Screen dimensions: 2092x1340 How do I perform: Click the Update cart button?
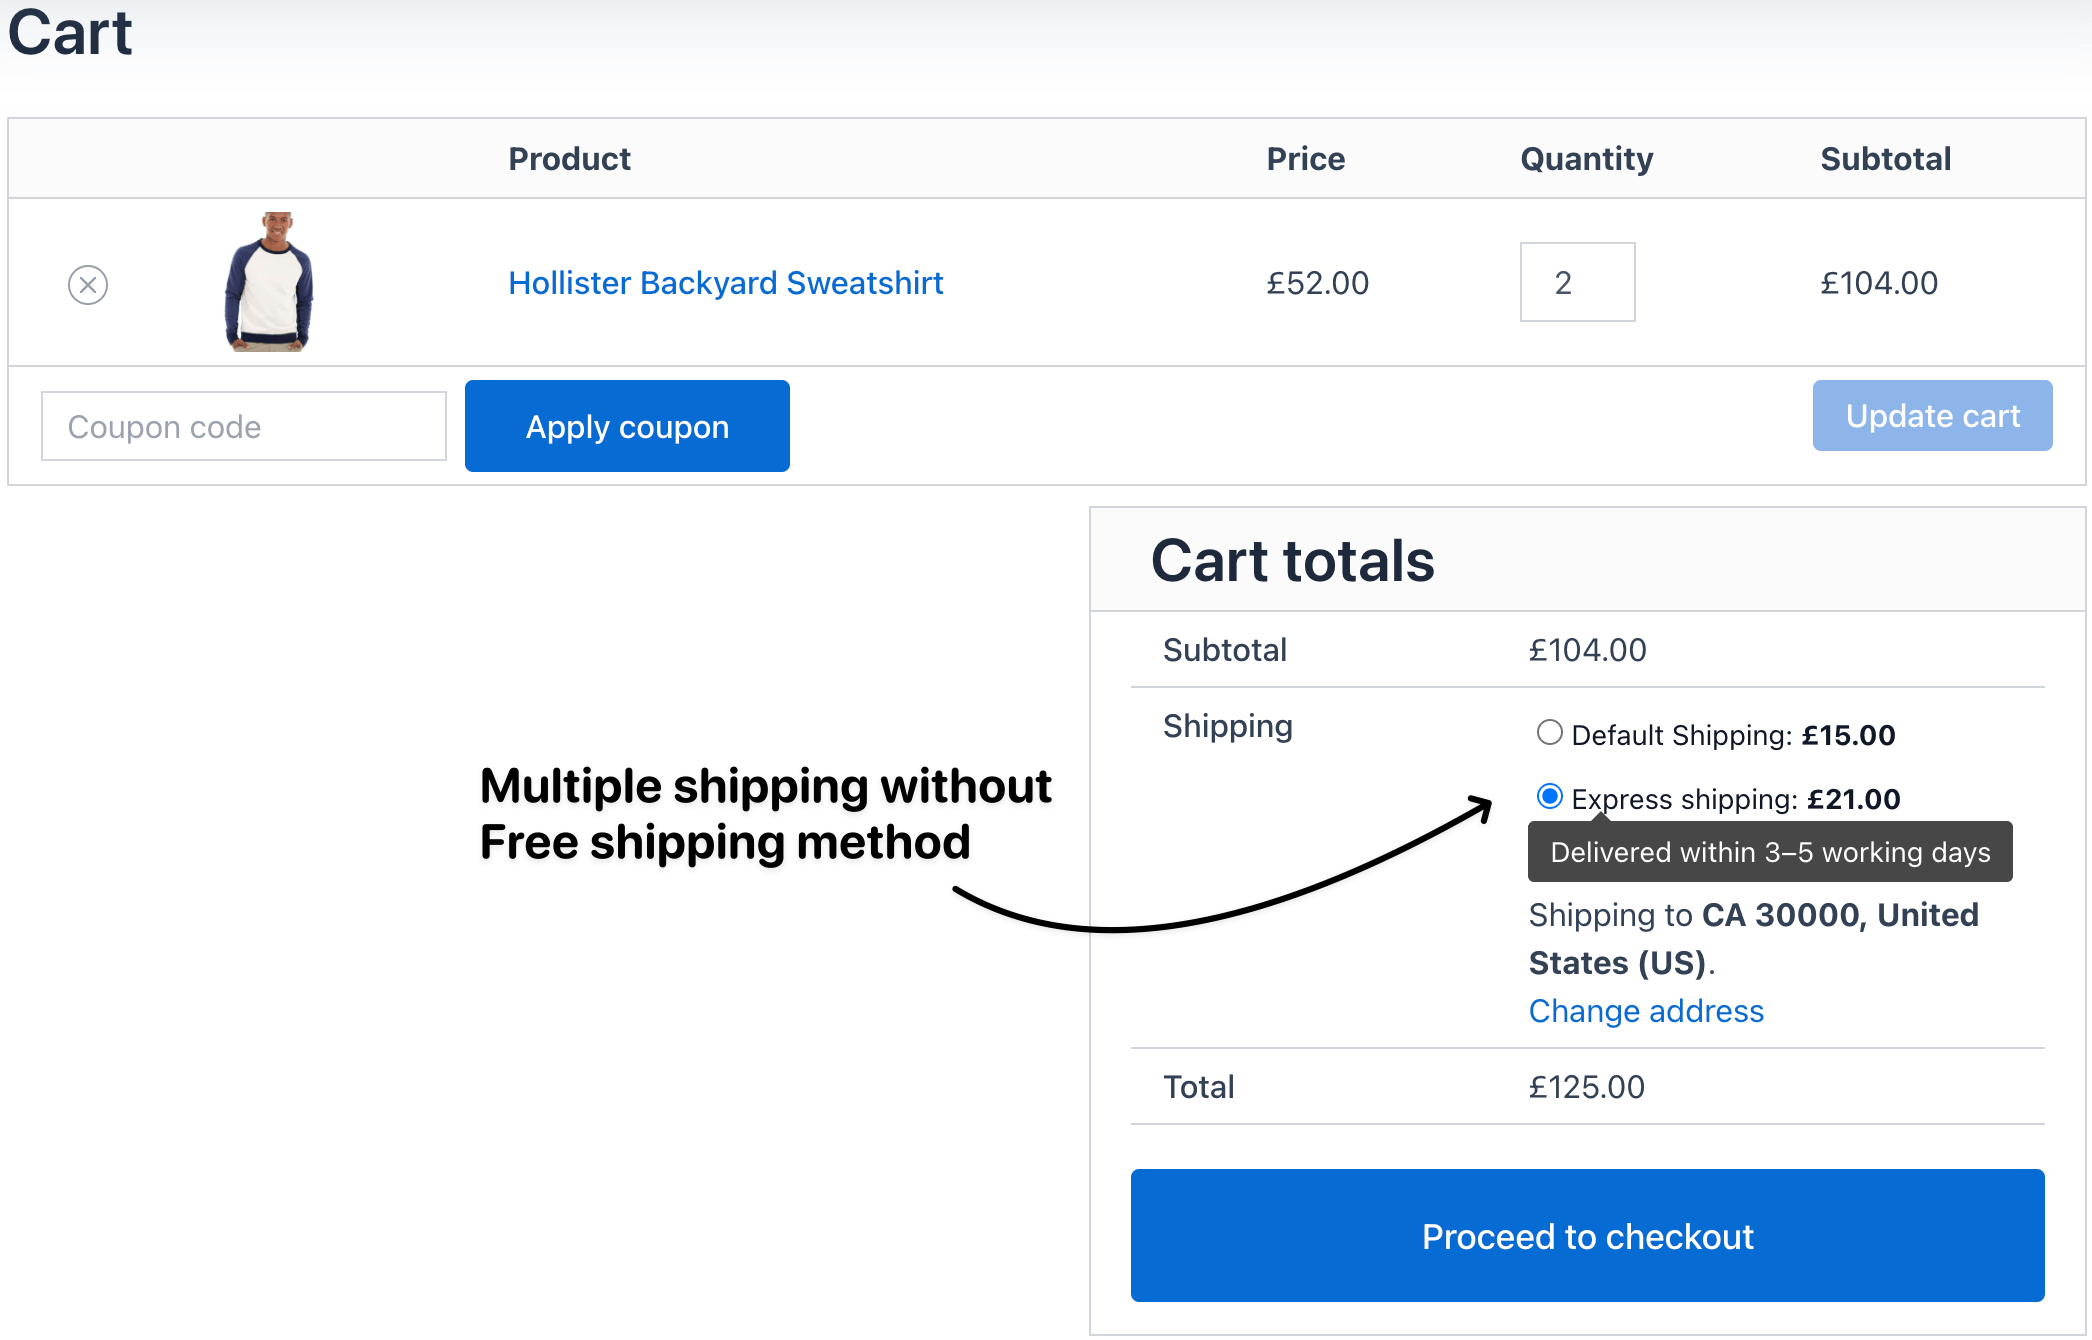[x=1932, y=416]
